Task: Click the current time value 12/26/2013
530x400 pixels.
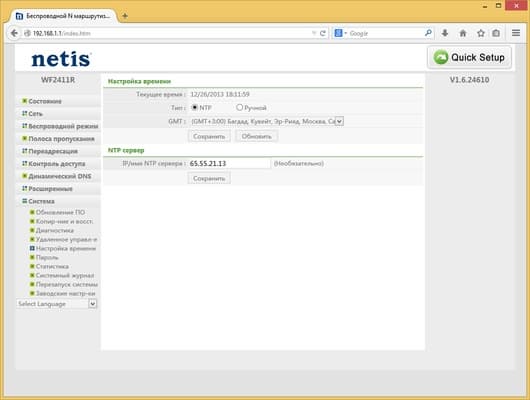Action: click(220, 94)
